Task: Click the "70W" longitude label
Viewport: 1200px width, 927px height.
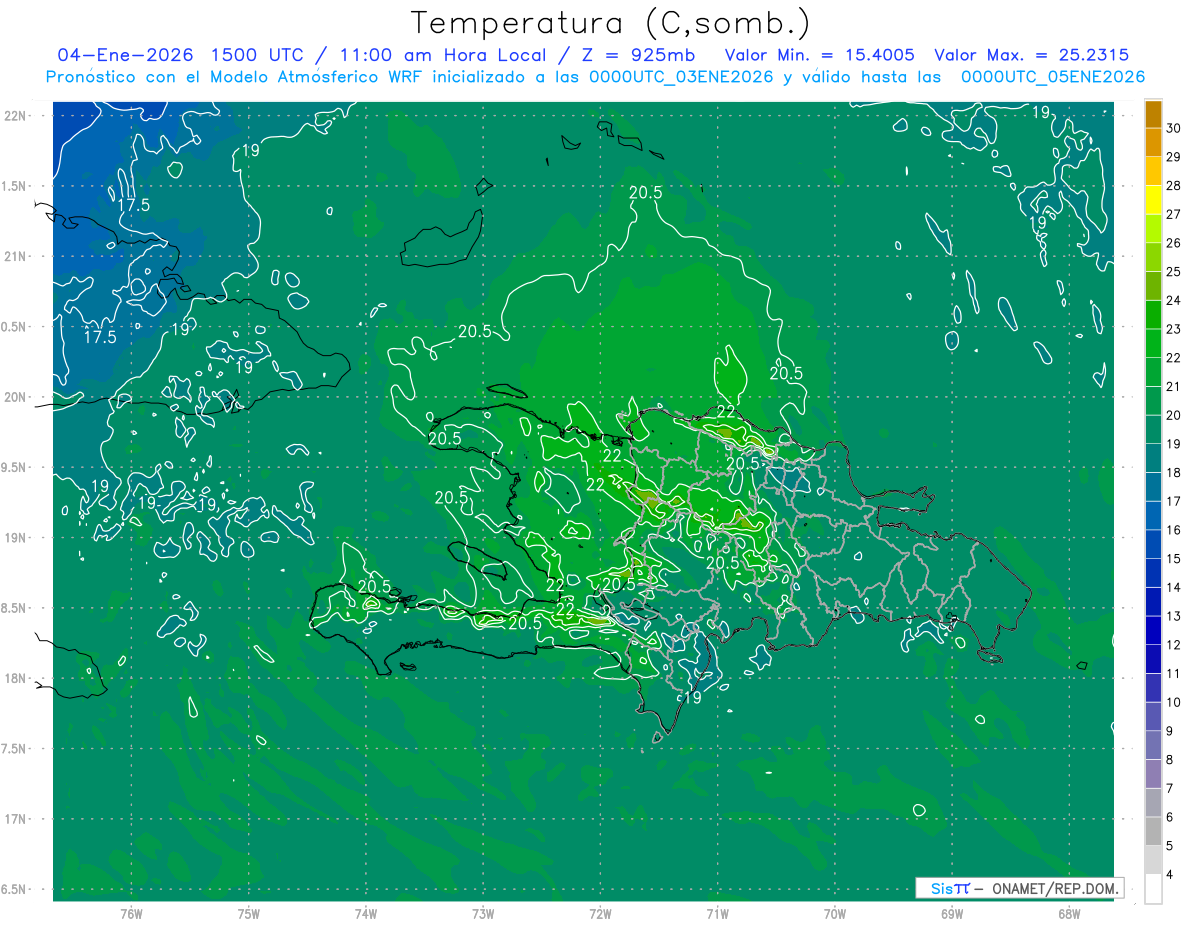Action: pos(834,913)
